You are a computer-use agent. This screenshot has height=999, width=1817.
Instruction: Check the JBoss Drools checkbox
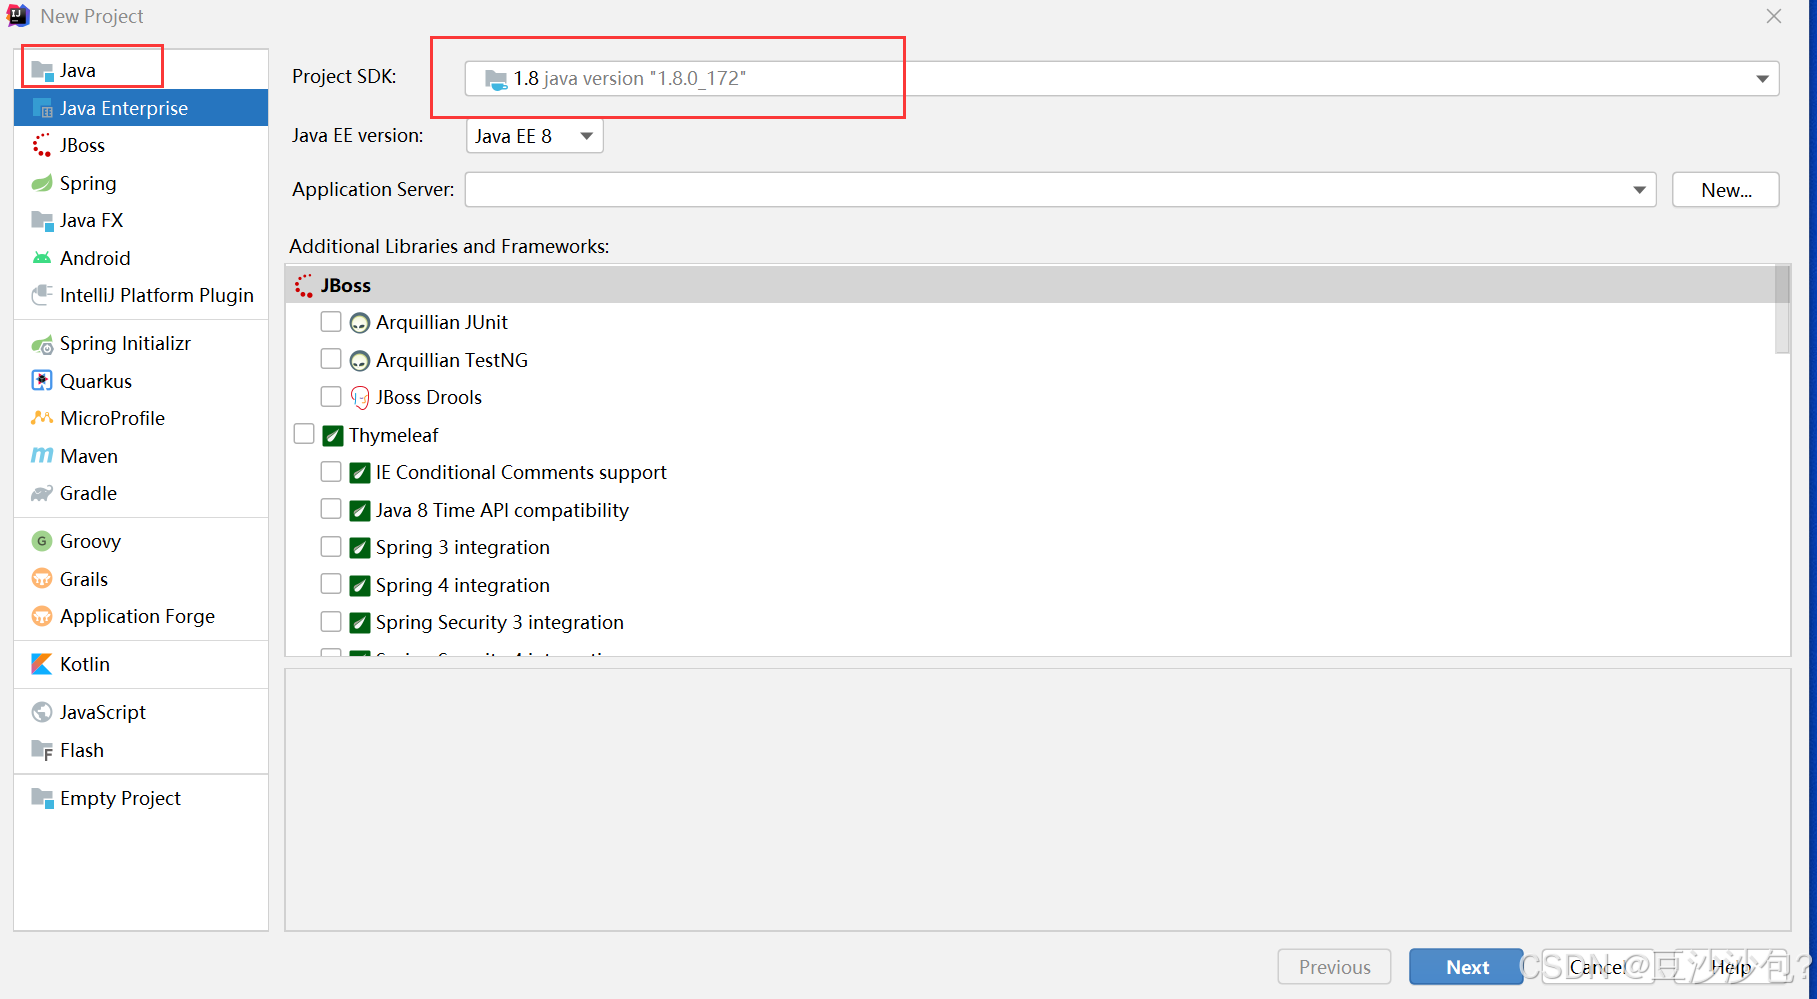click(x=331, y=397)
